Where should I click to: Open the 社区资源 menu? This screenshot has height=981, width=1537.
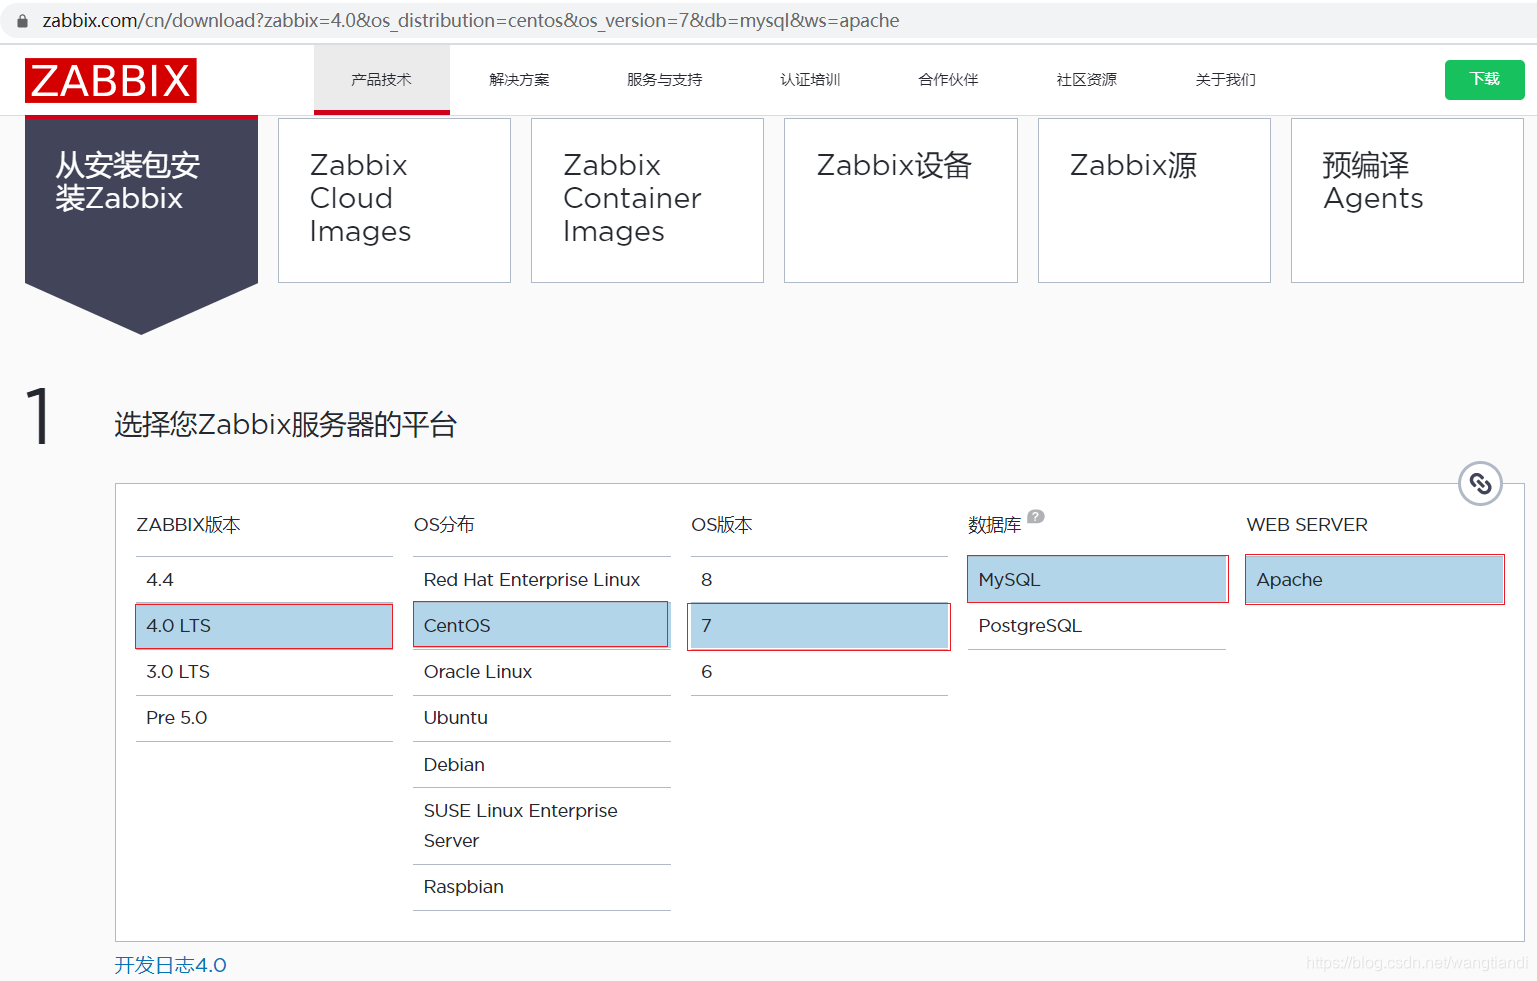(1087, 79)
